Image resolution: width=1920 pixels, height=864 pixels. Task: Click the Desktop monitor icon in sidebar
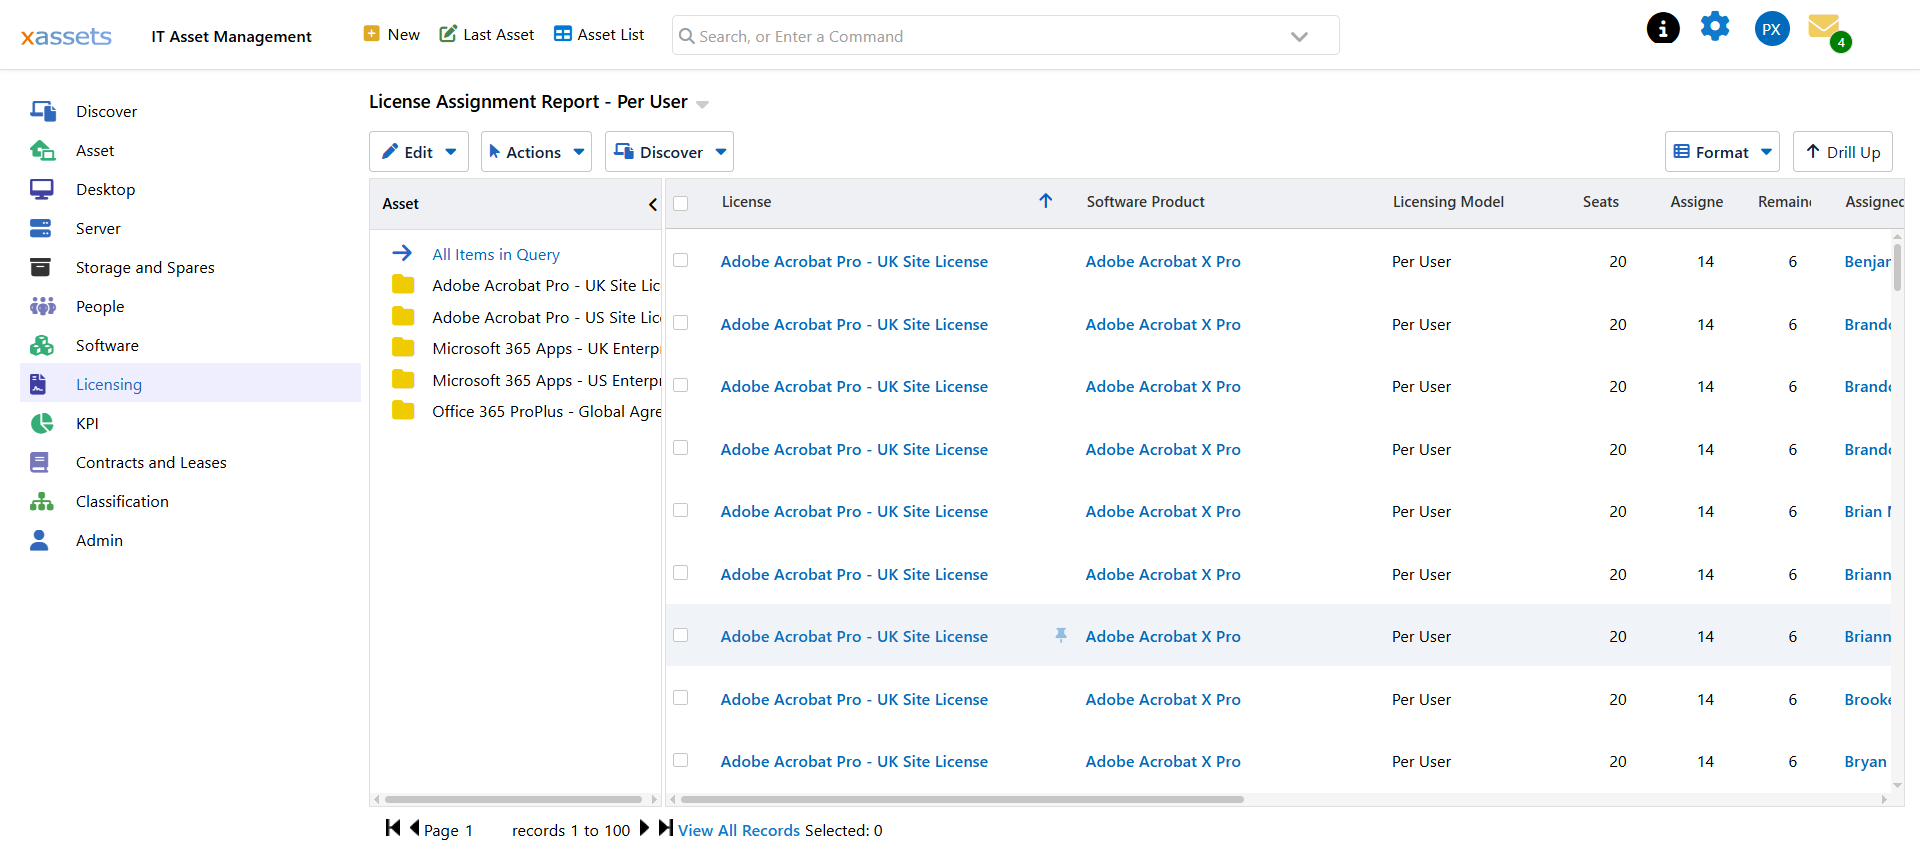pyautogui.click(x=41, y=189)
